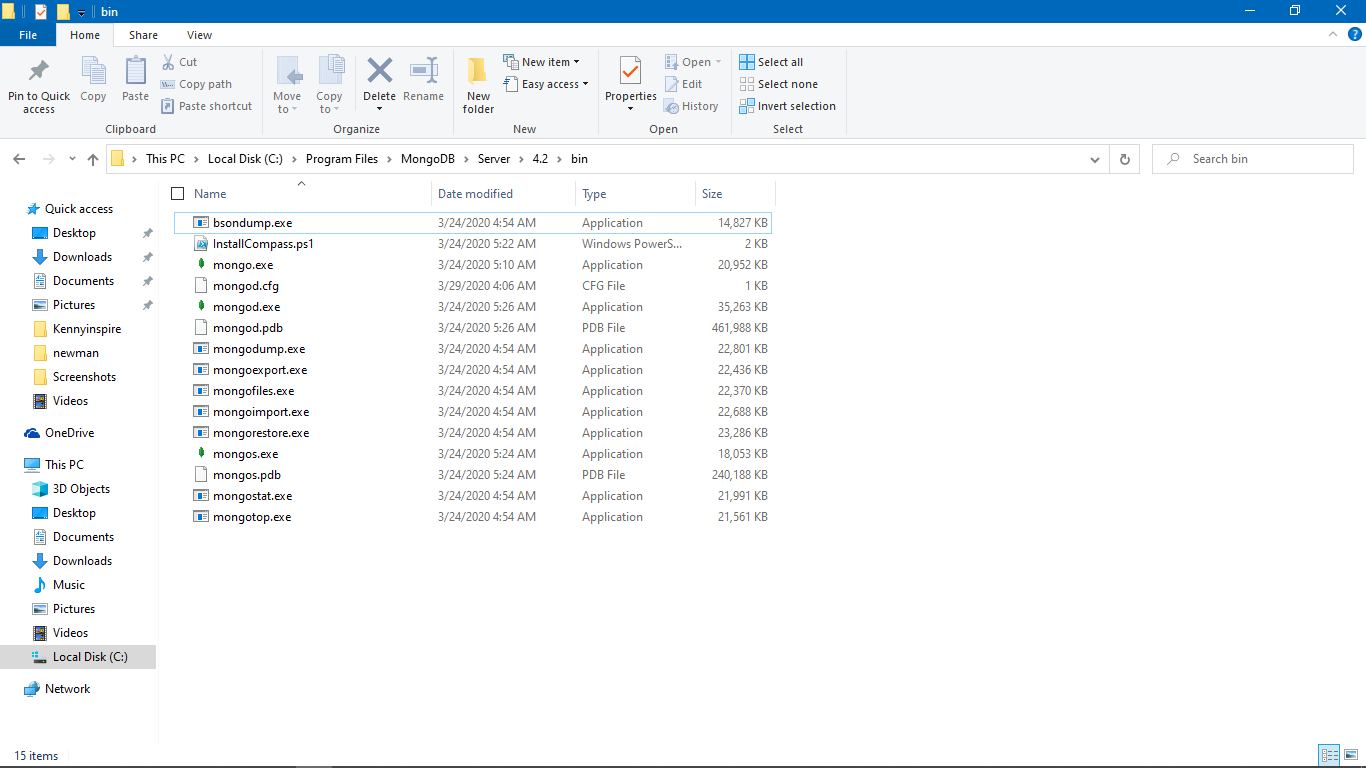The height and width of the screenshot is (768, 1366).
Task: Click the Help question mark icon
Action: [1355, 34]
